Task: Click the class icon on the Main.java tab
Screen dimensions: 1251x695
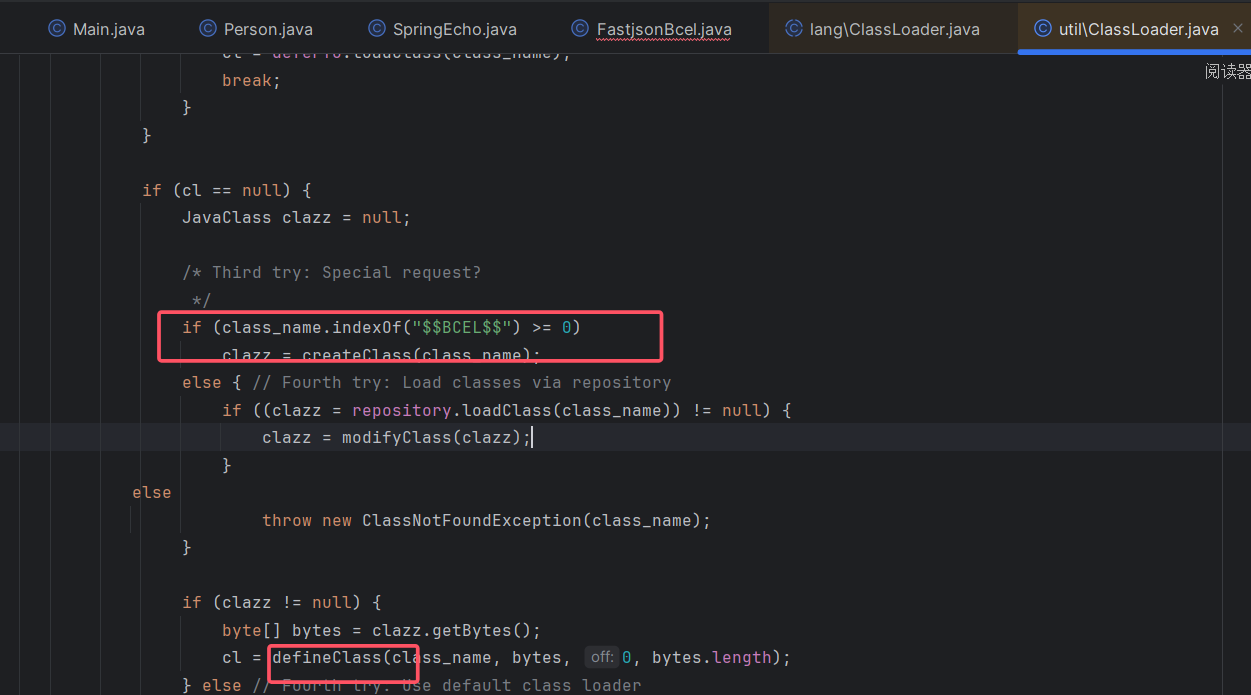Action: coord(57,29)
